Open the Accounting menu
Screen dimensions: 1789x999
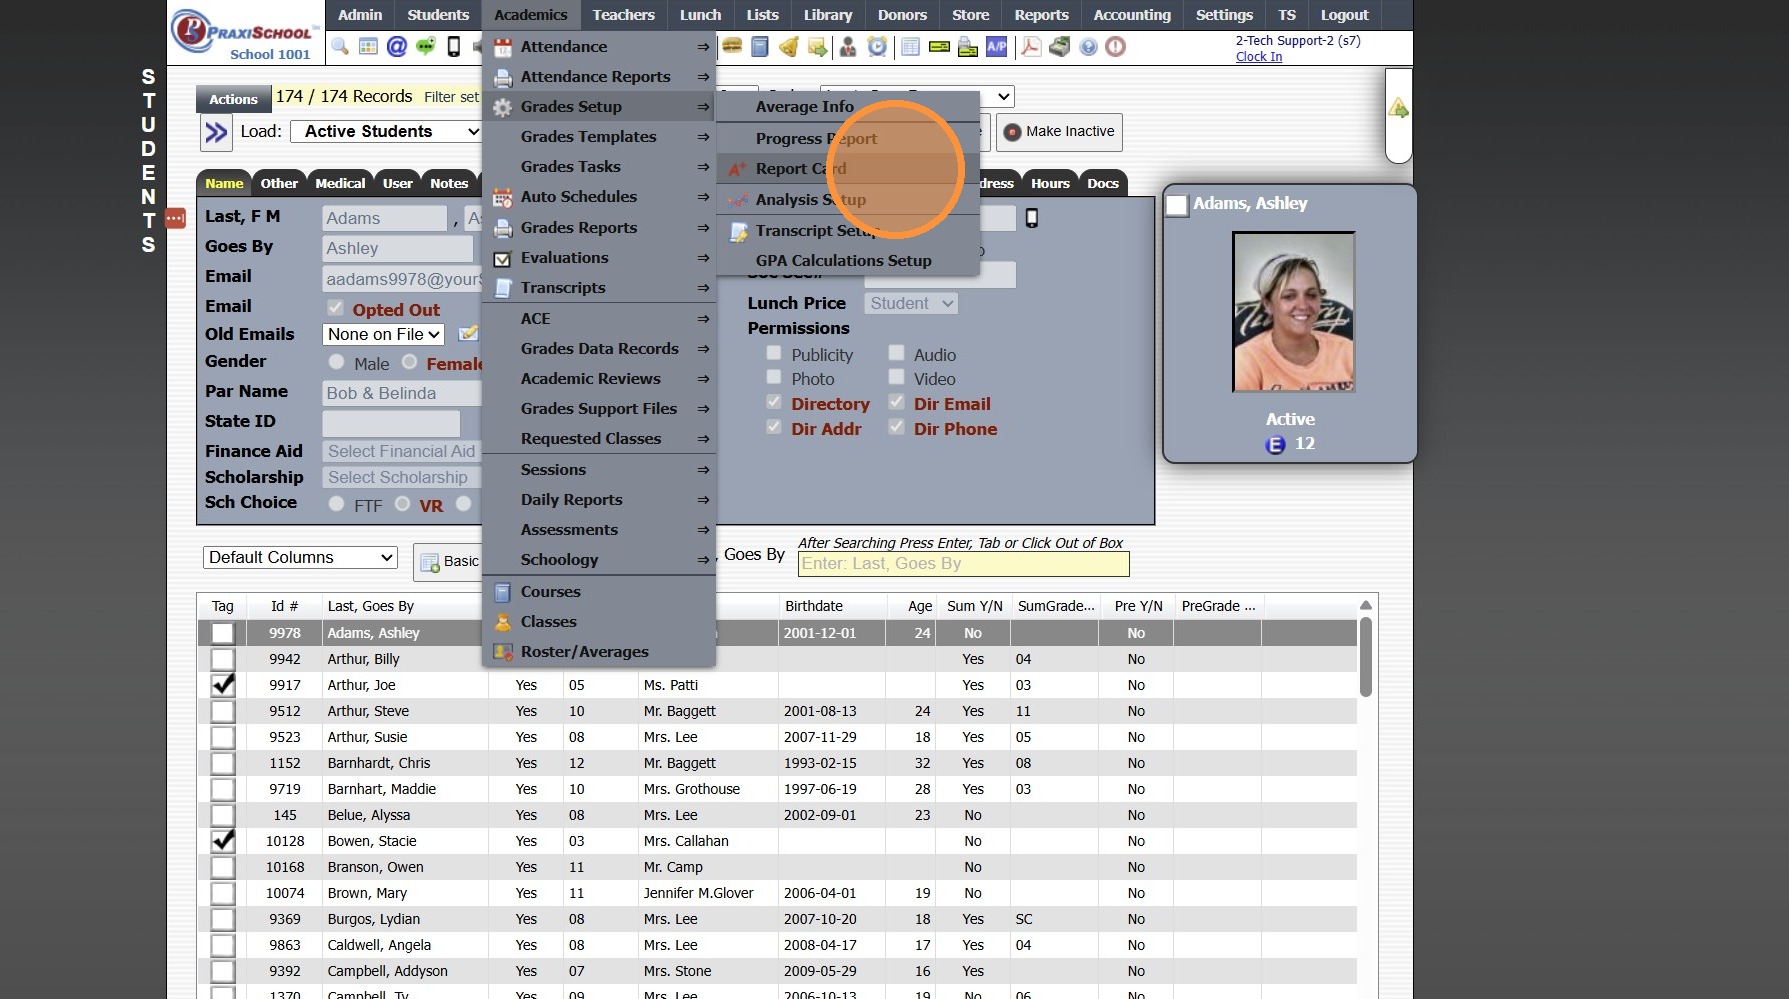click(x=1132, y=15)
